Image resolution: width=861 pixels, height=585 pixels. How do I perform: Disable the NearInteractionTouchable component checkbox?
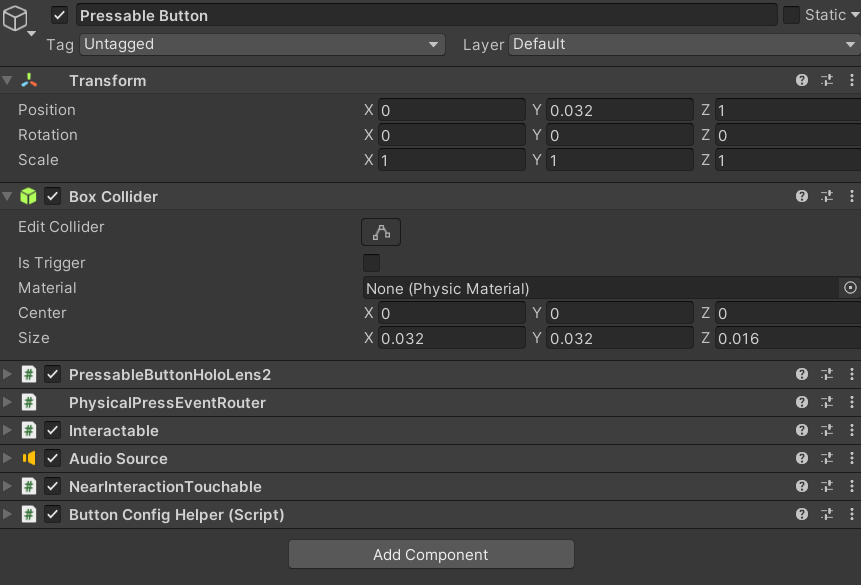tap(52, 486)
